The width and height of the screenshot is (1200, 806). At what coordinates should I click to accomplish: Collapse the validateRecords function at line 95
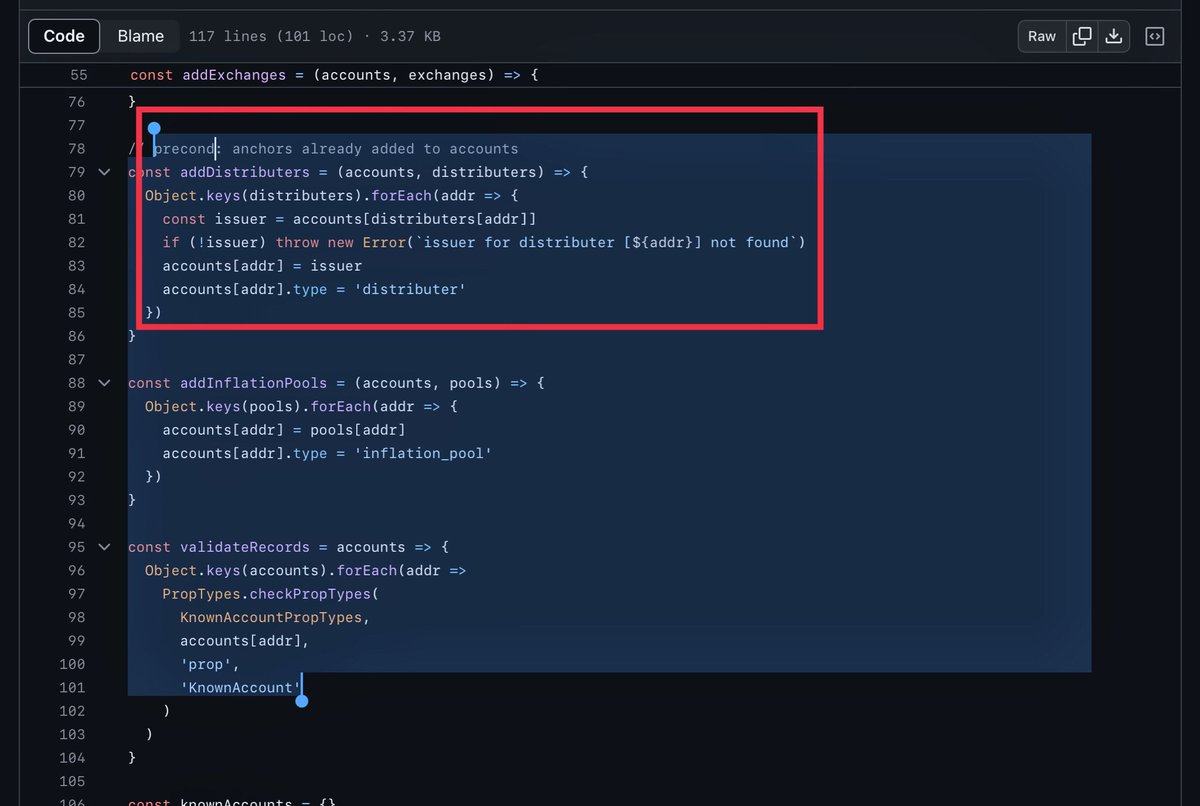104,547
